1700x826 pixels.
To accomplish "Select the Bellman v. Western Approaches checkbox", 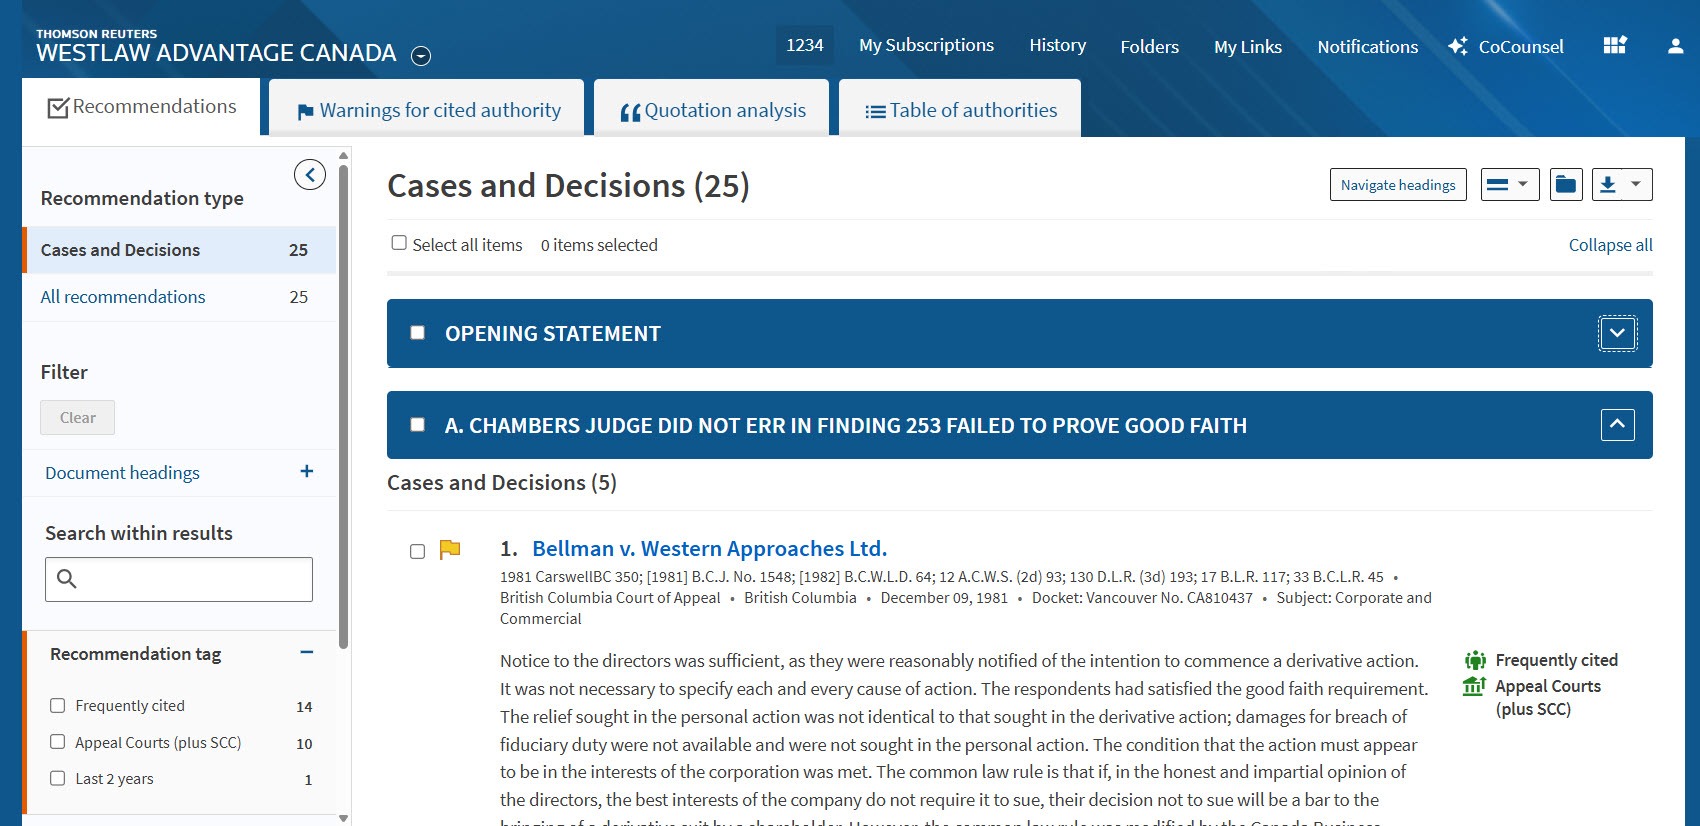I will click(418, 552).
